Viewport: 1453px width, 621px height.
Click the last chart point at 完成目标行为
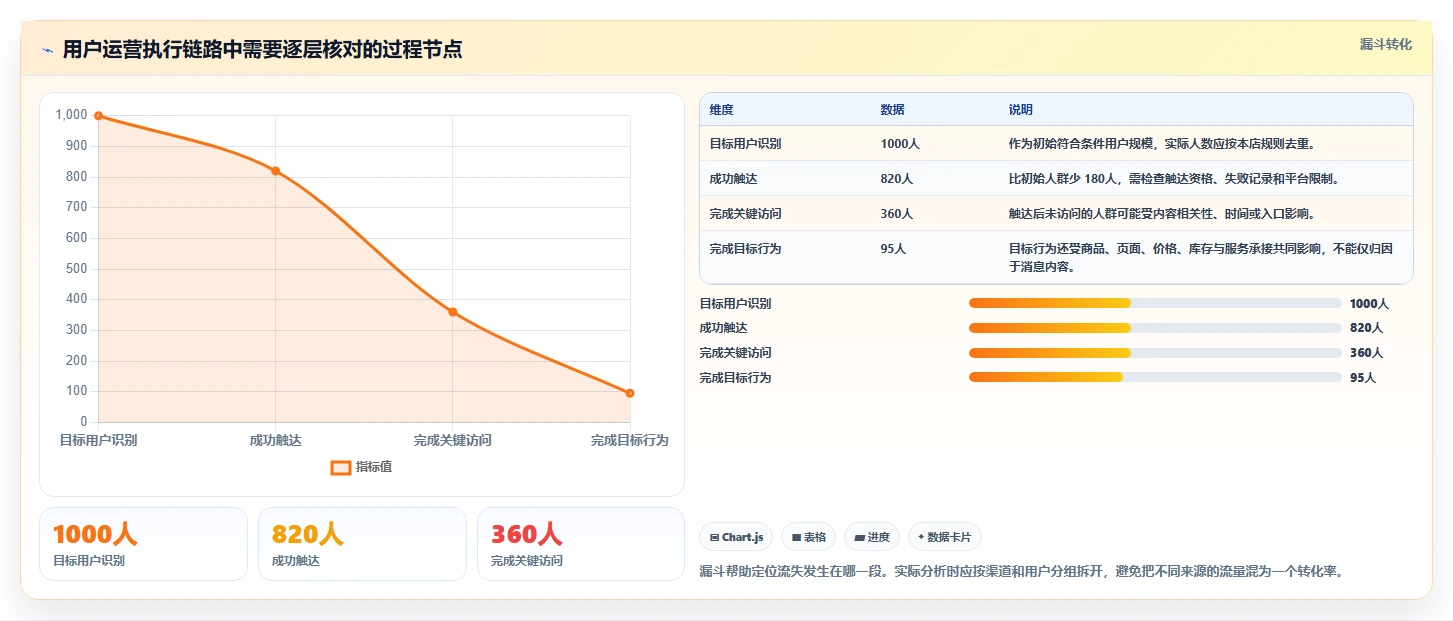pos(630,393)
